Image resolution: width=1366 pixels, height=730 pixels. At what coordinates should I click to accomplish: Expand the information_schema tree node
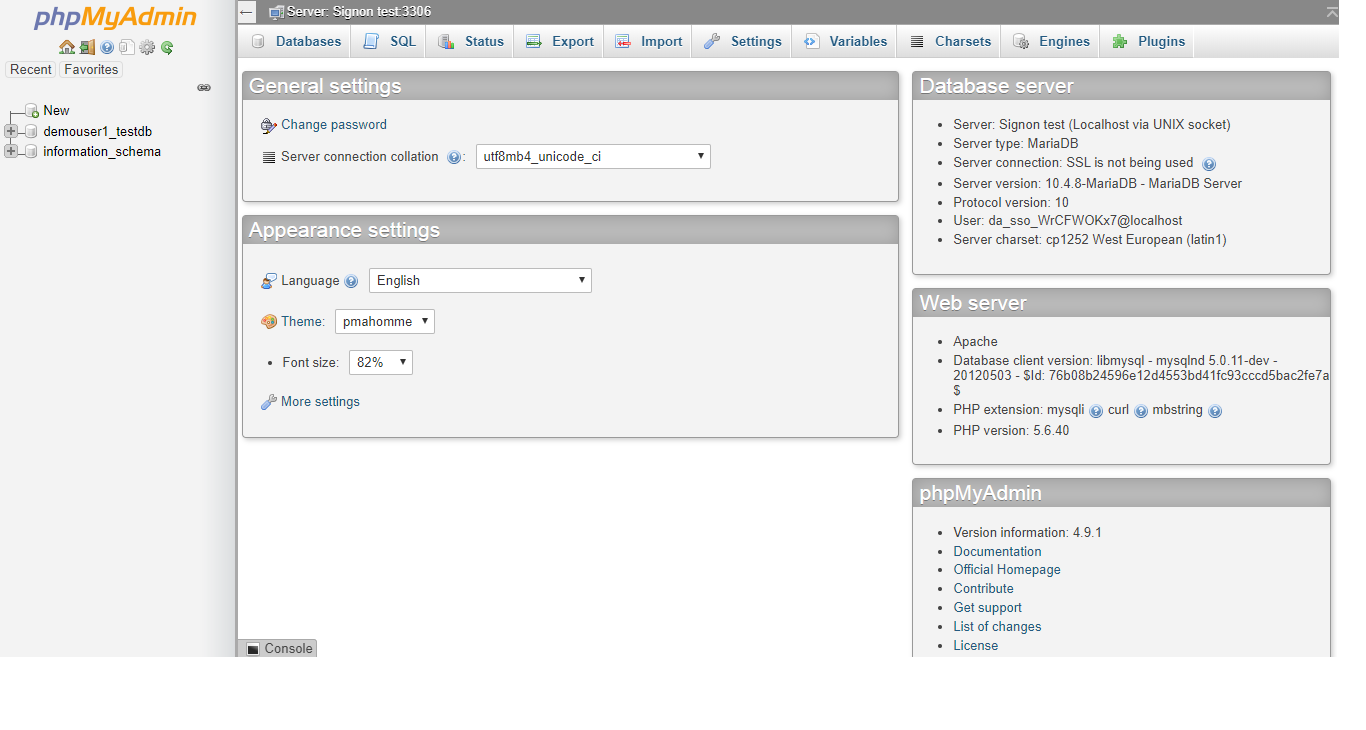click(x=11, y=152)
